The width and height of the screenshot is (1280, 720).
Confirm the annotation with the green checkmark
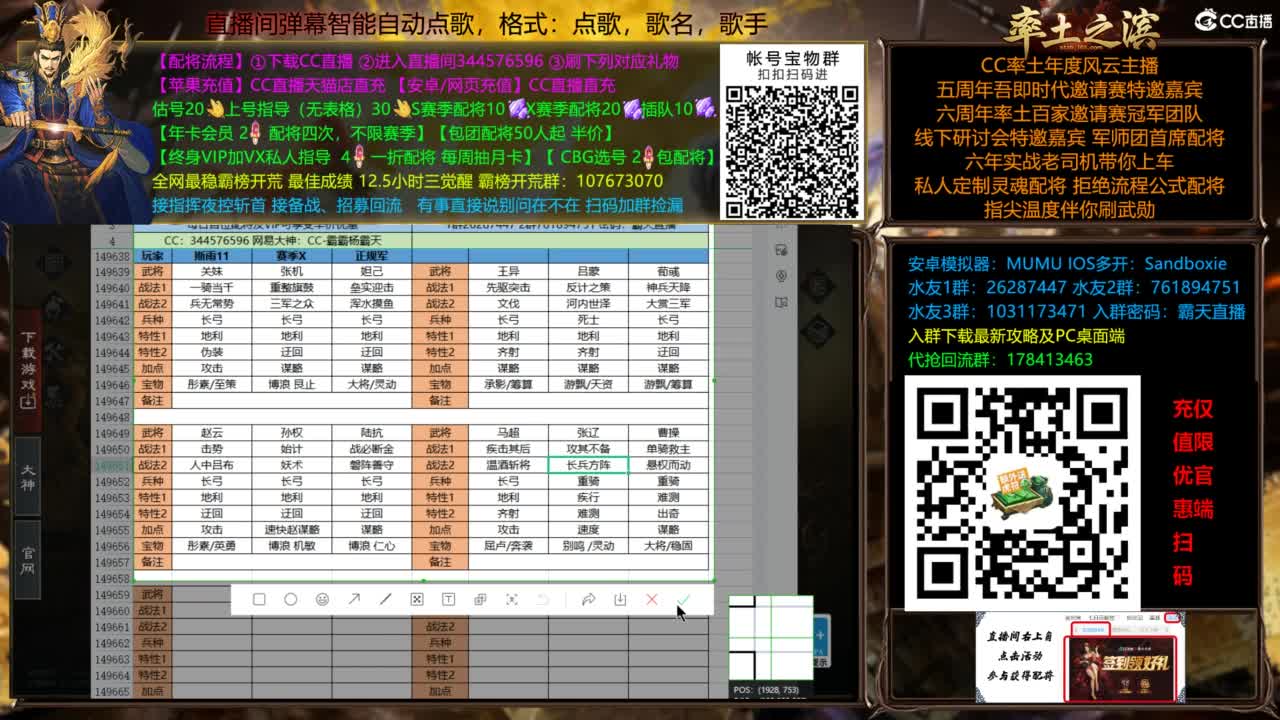tap(683, 600)
